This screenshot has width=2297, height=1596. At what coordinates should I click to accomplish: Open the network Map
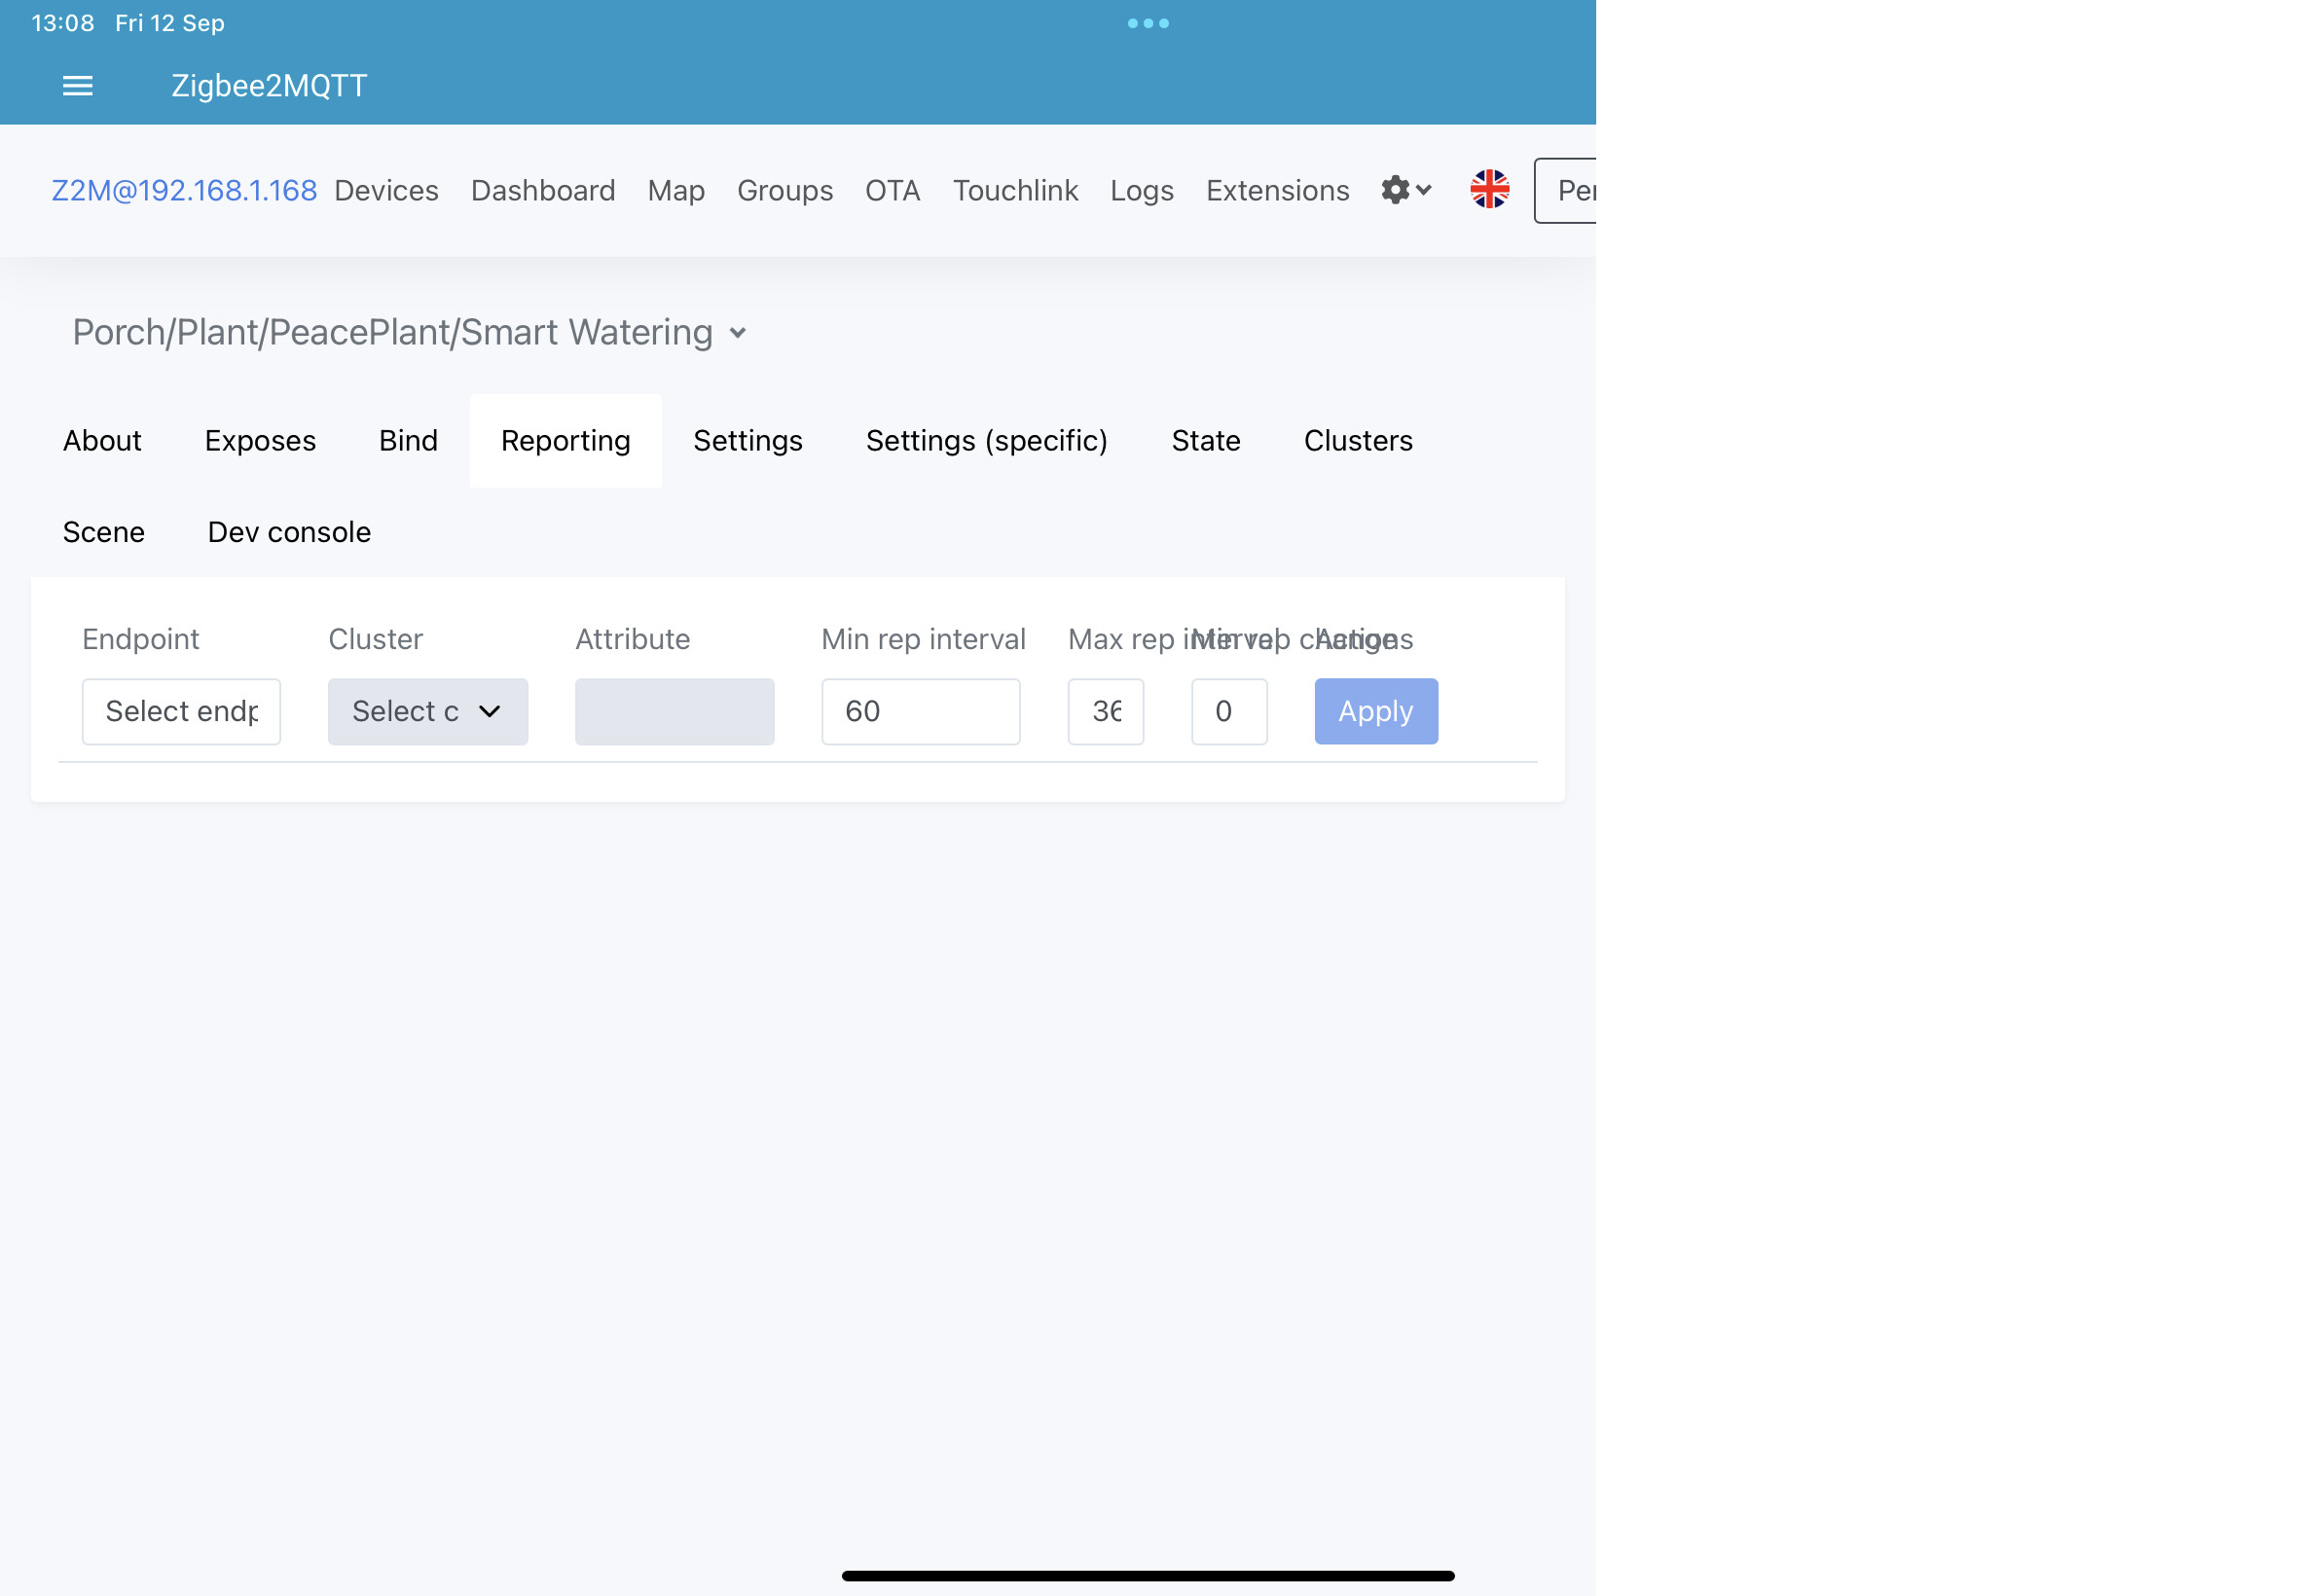pyautogui.click(x=676, y=190)
